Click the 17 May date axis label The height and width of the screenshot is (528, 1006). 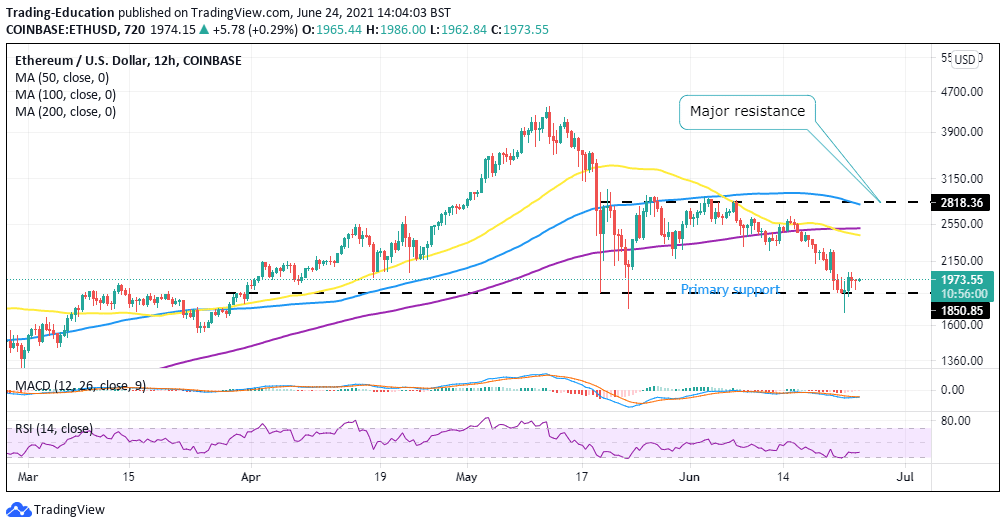tap(582, 477)
